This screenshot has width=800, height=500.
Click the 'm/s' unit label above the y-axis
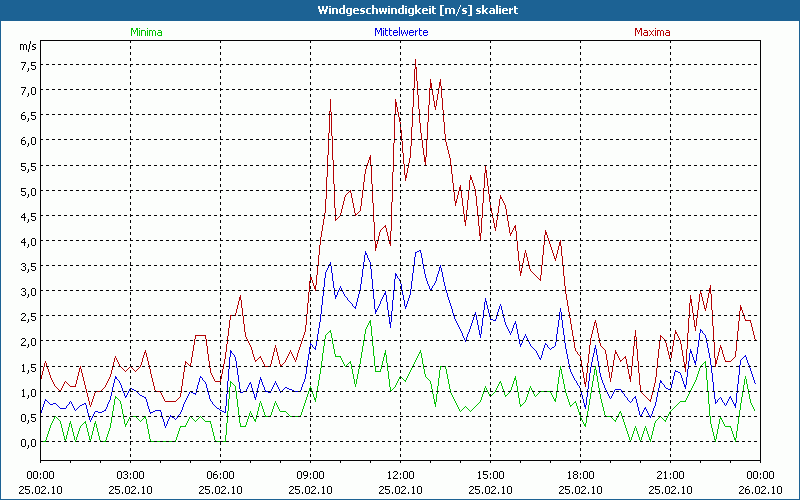pyautogui.click(x=28, y=46)
